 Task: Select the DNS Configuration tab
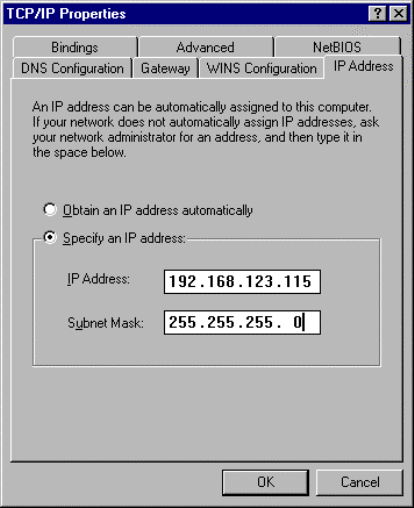pyautogui.click(x=72, y=68)
